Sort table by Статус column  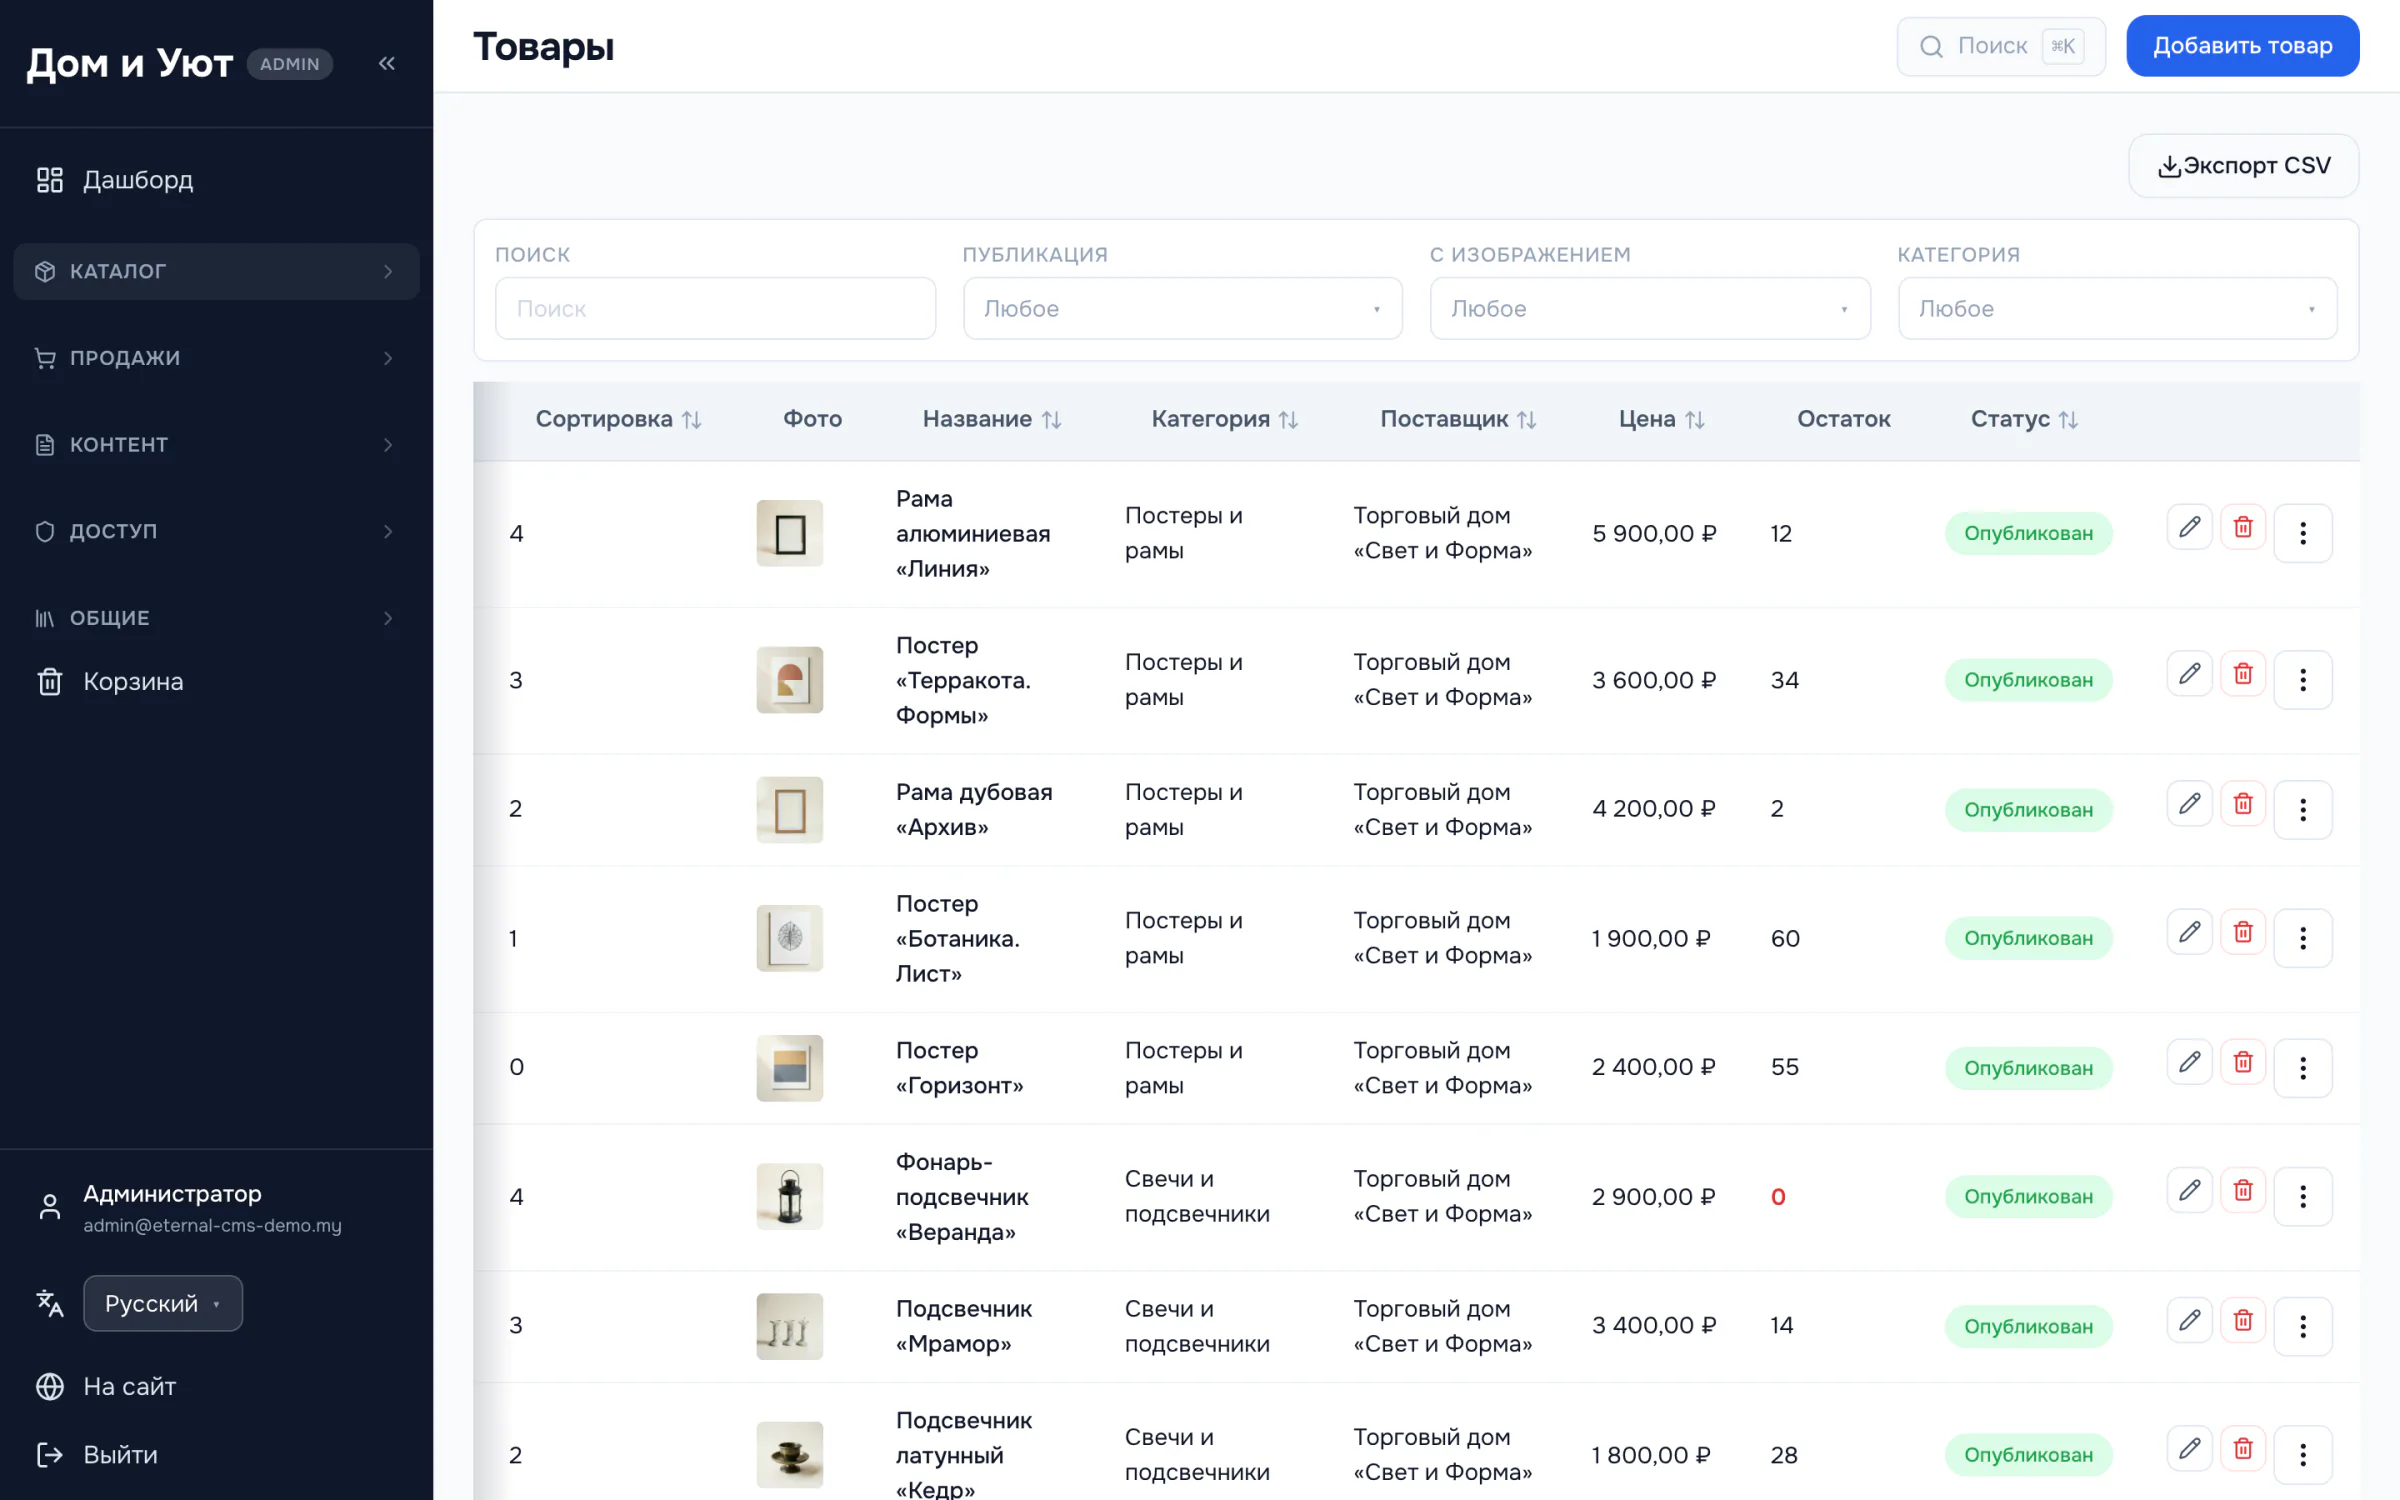(x=2024, y=419)
